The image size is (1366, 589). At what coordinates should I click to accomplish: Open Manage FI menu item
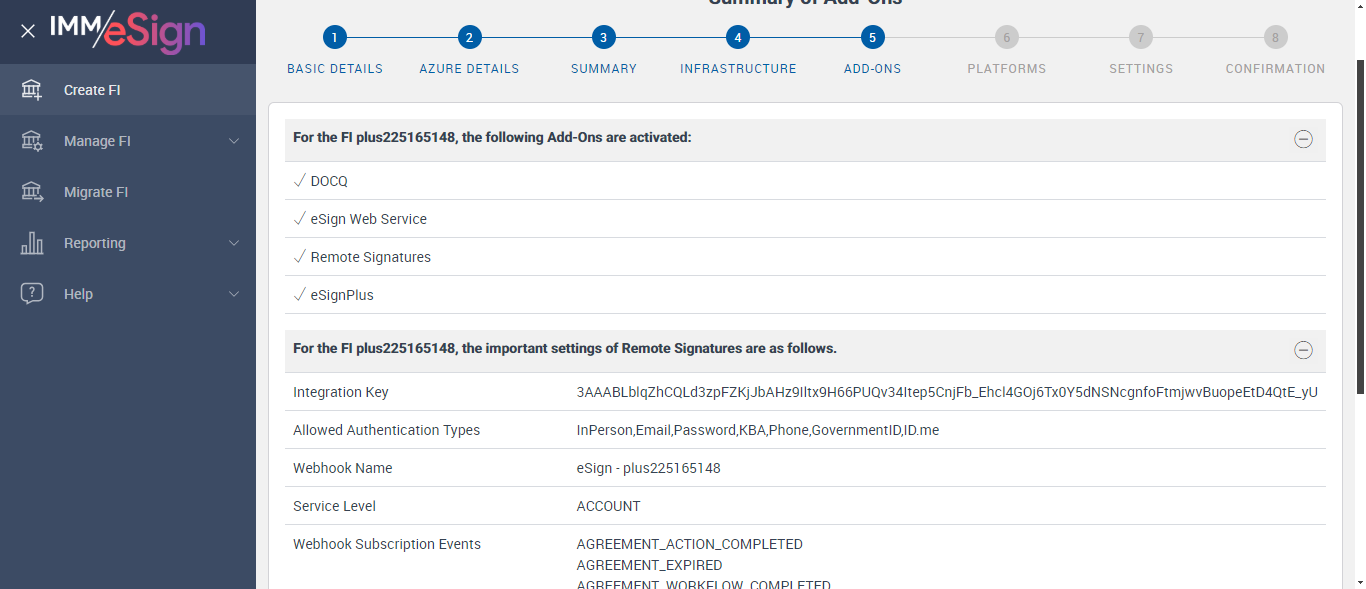coord(128,141)
